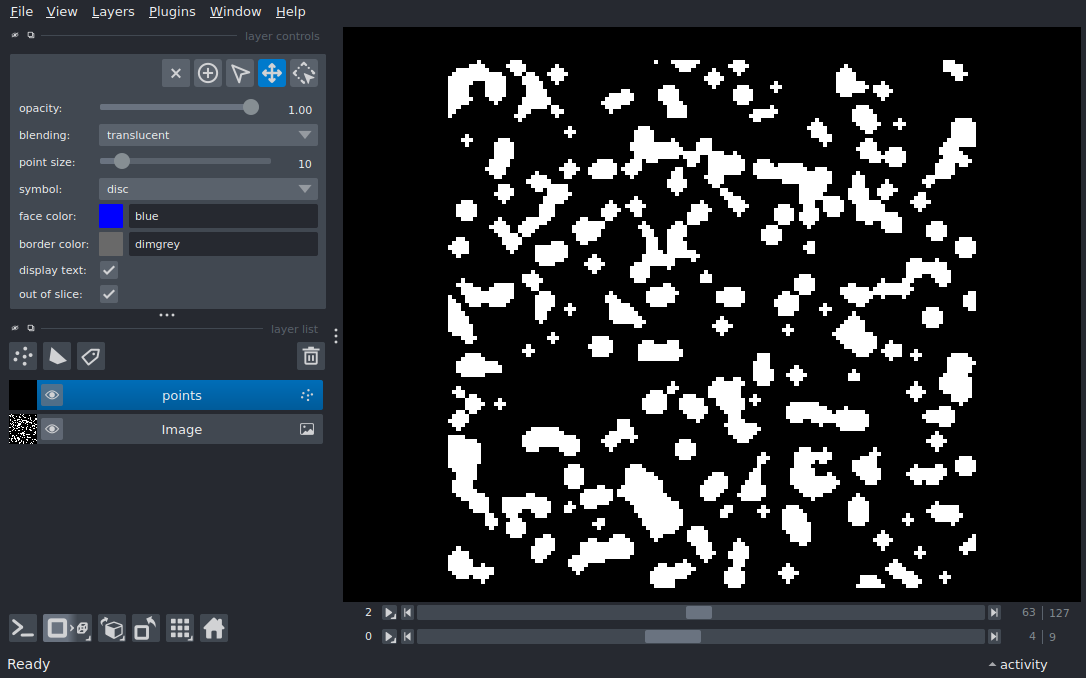Click the points layer type icon
Image resolution: width=1086 pixels, height=678 pixels.
coord(307,395)
